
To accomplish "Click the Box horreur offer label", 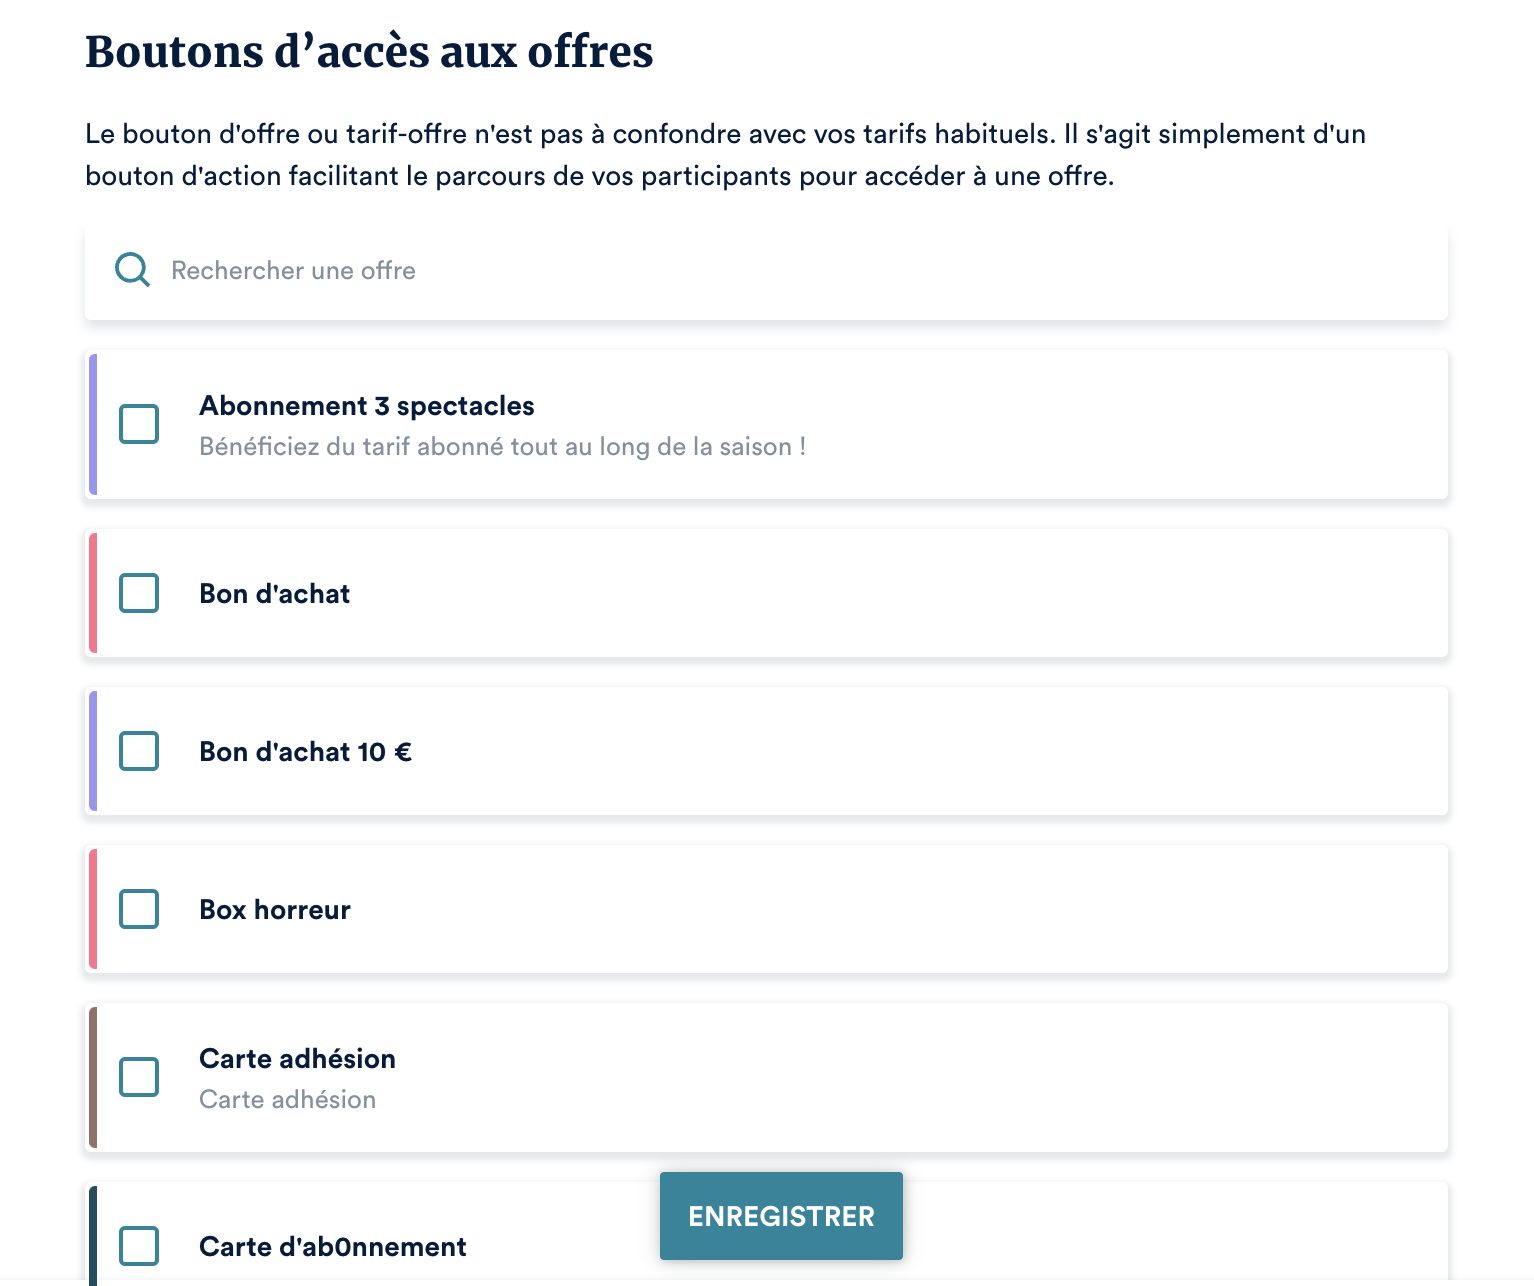I will pyautogui.click(x=274, y=910).
